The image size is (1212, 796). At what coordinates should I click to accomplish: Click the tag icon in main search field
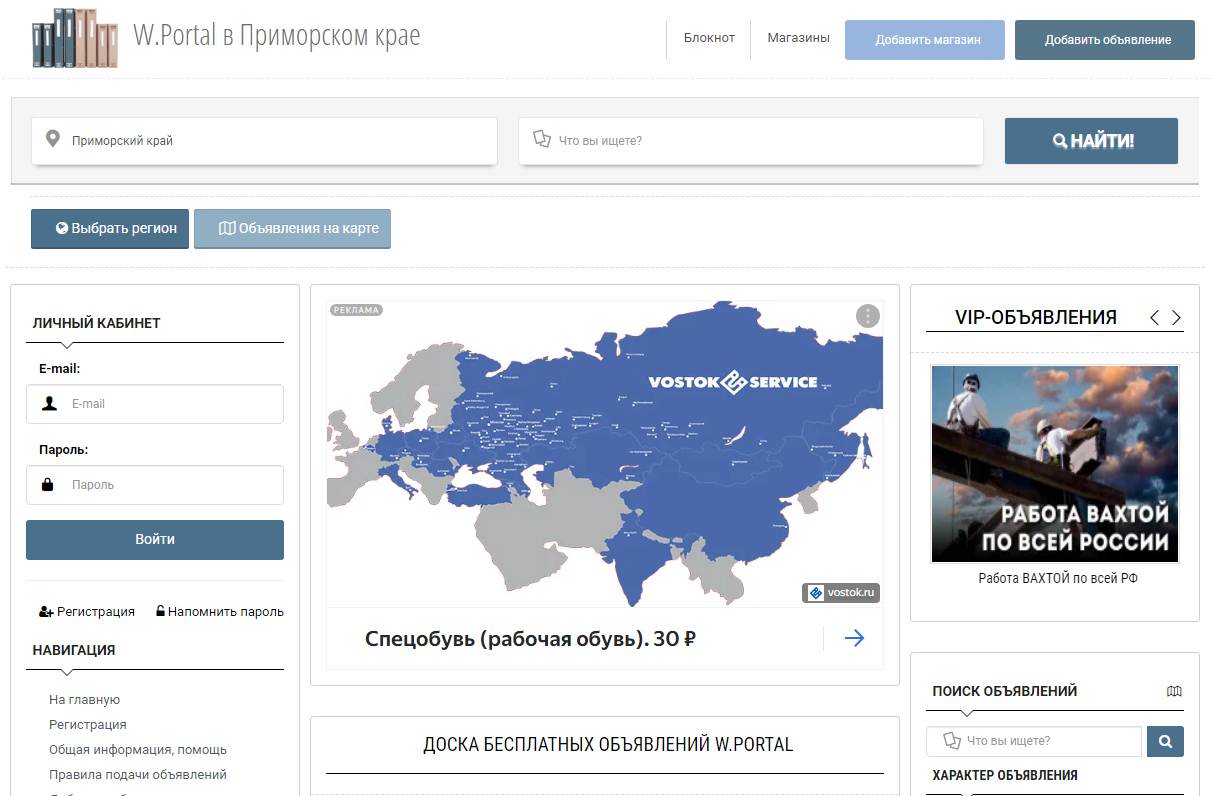(x=542, y=139)
